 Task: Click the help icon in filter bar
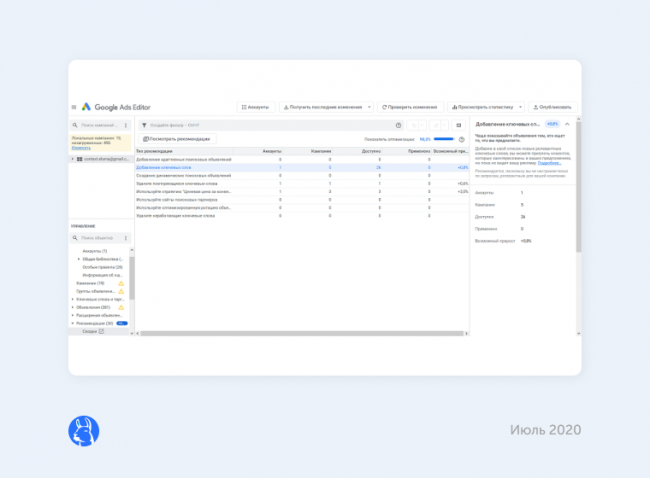[x=398, y=125]
